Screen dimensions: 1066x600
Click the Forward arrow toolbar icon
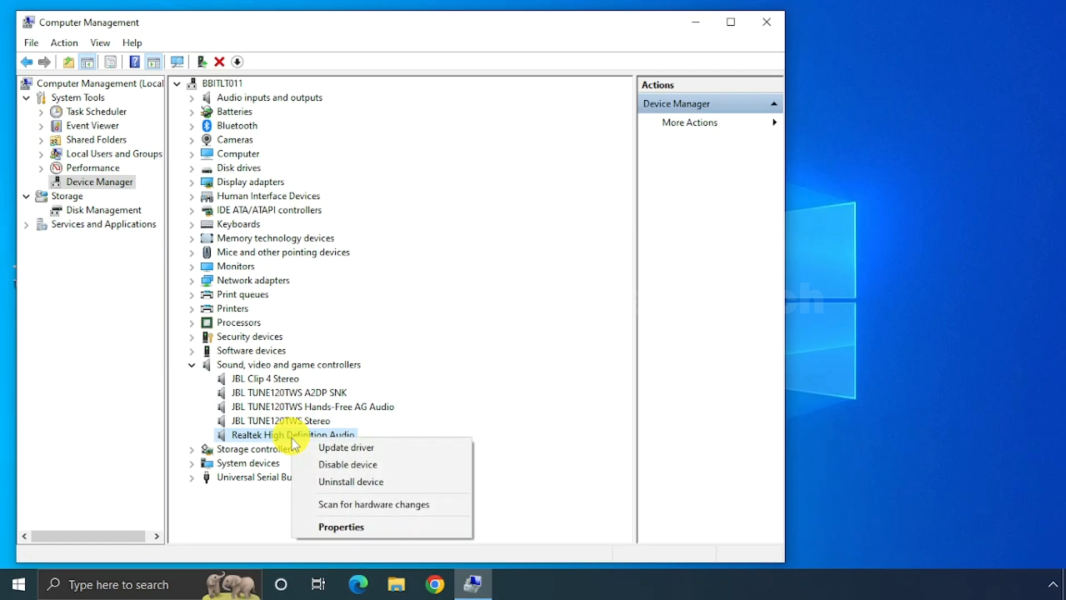[44, 63]
